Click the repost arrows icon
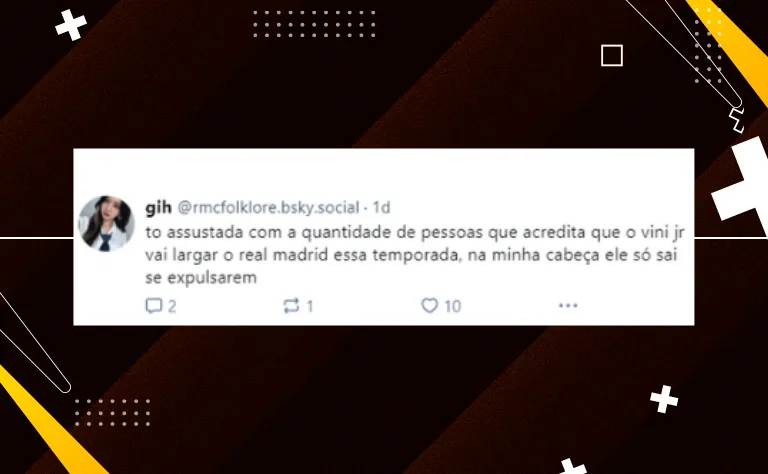Viewport: 768px width, 474px height. (291, 306)
